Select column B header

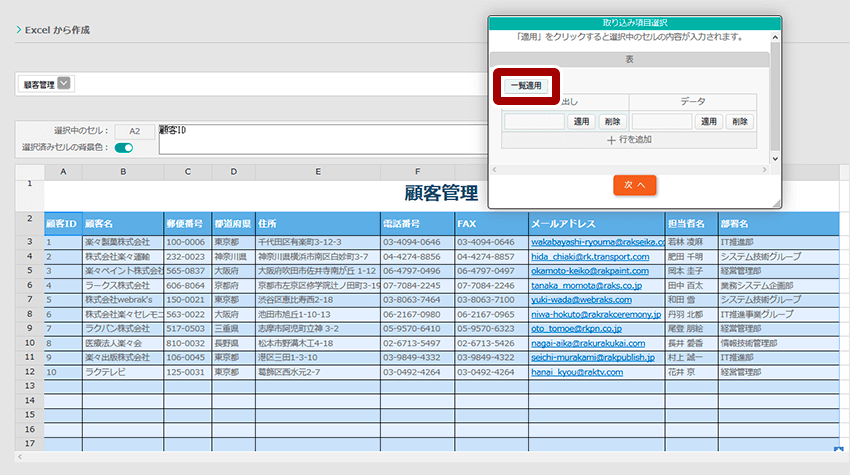point(123,172)
